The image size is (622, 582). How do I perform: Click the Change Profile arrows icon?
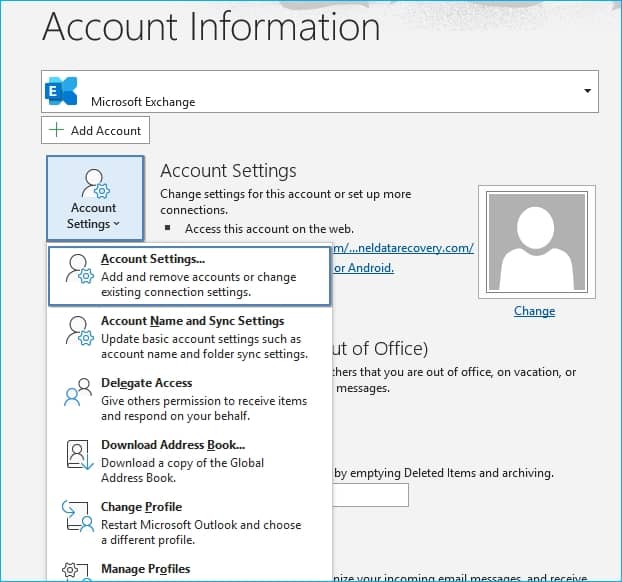[78, 516]
